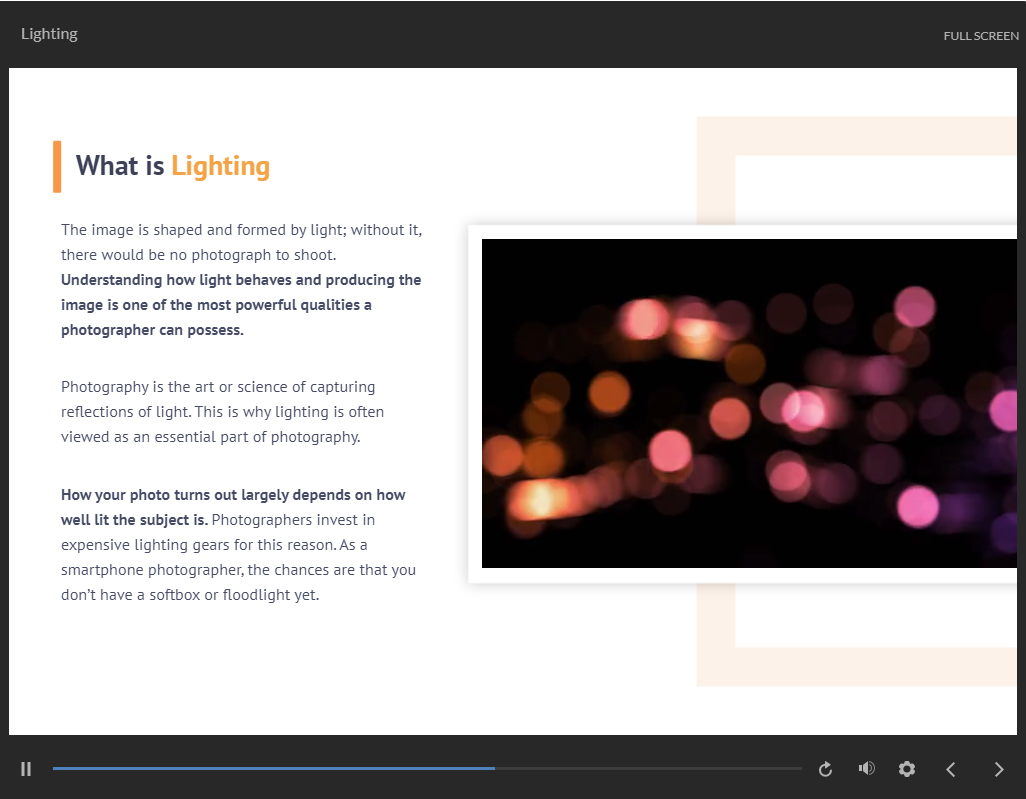
Task: Enter FULL SCREEN mode
Action: click(x=981, y=36)
